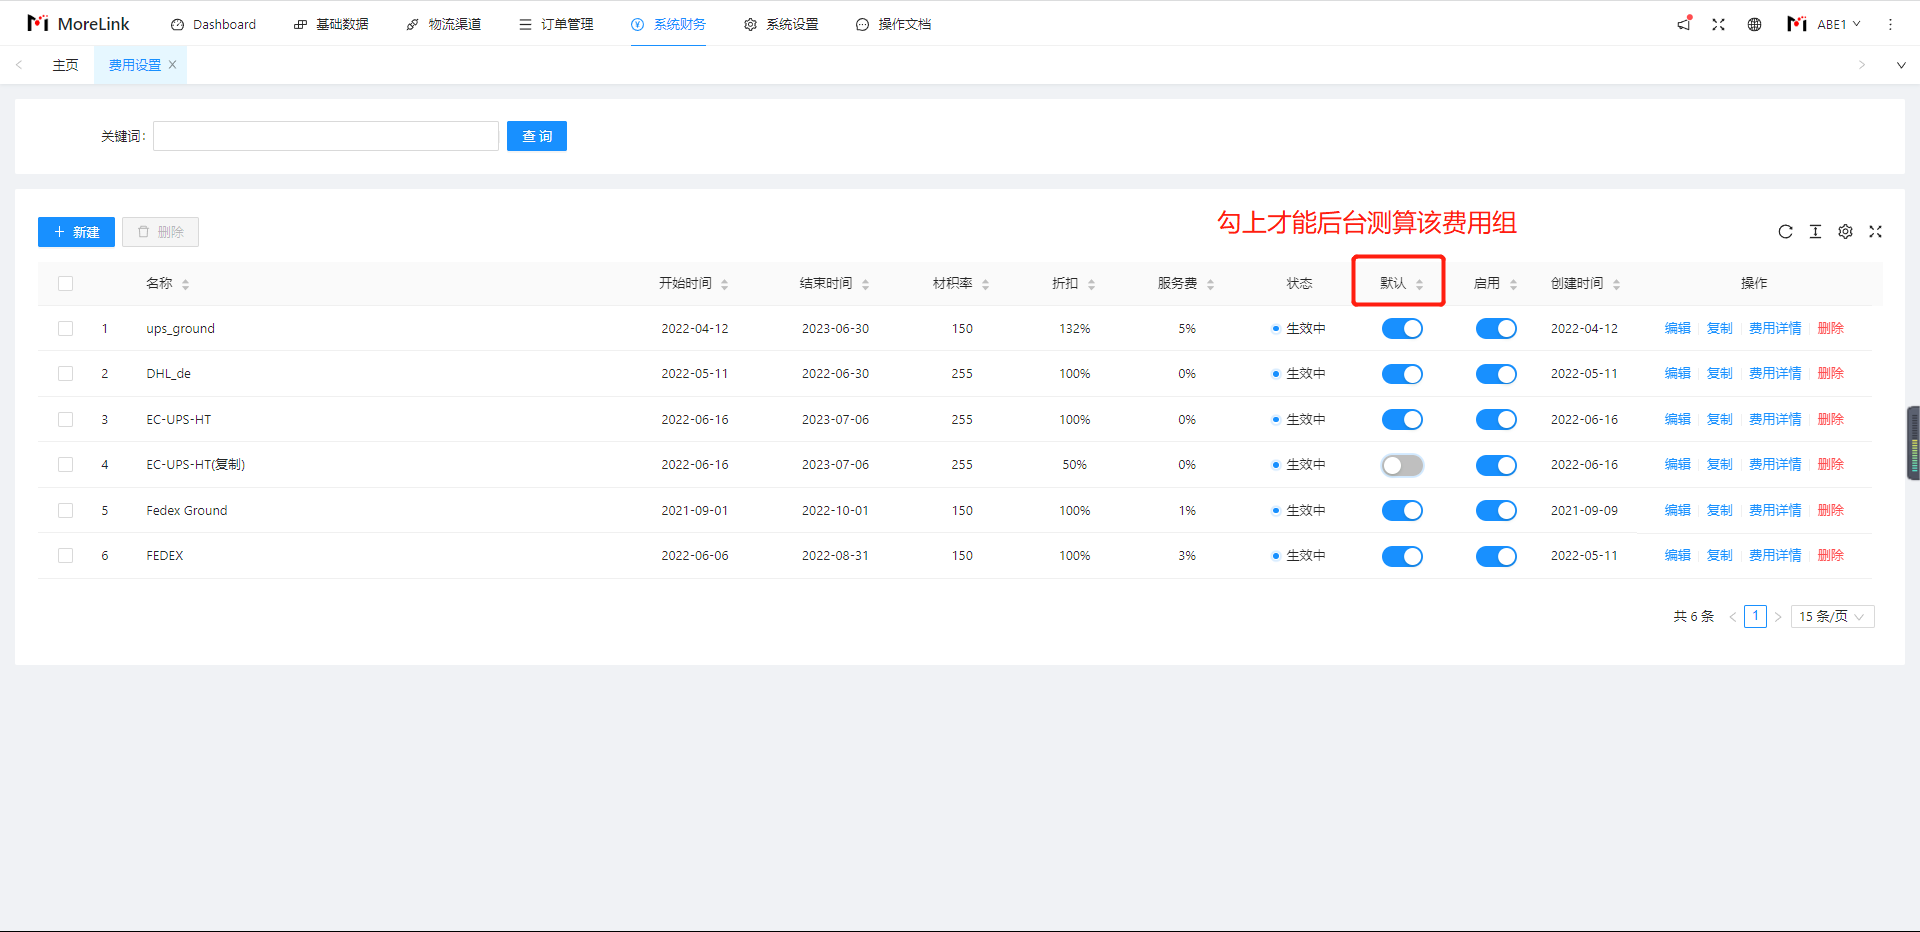Expand the tabs list chevron at far right
Viewport: 1920px width, 932px height.
(x=1900, y=65)
